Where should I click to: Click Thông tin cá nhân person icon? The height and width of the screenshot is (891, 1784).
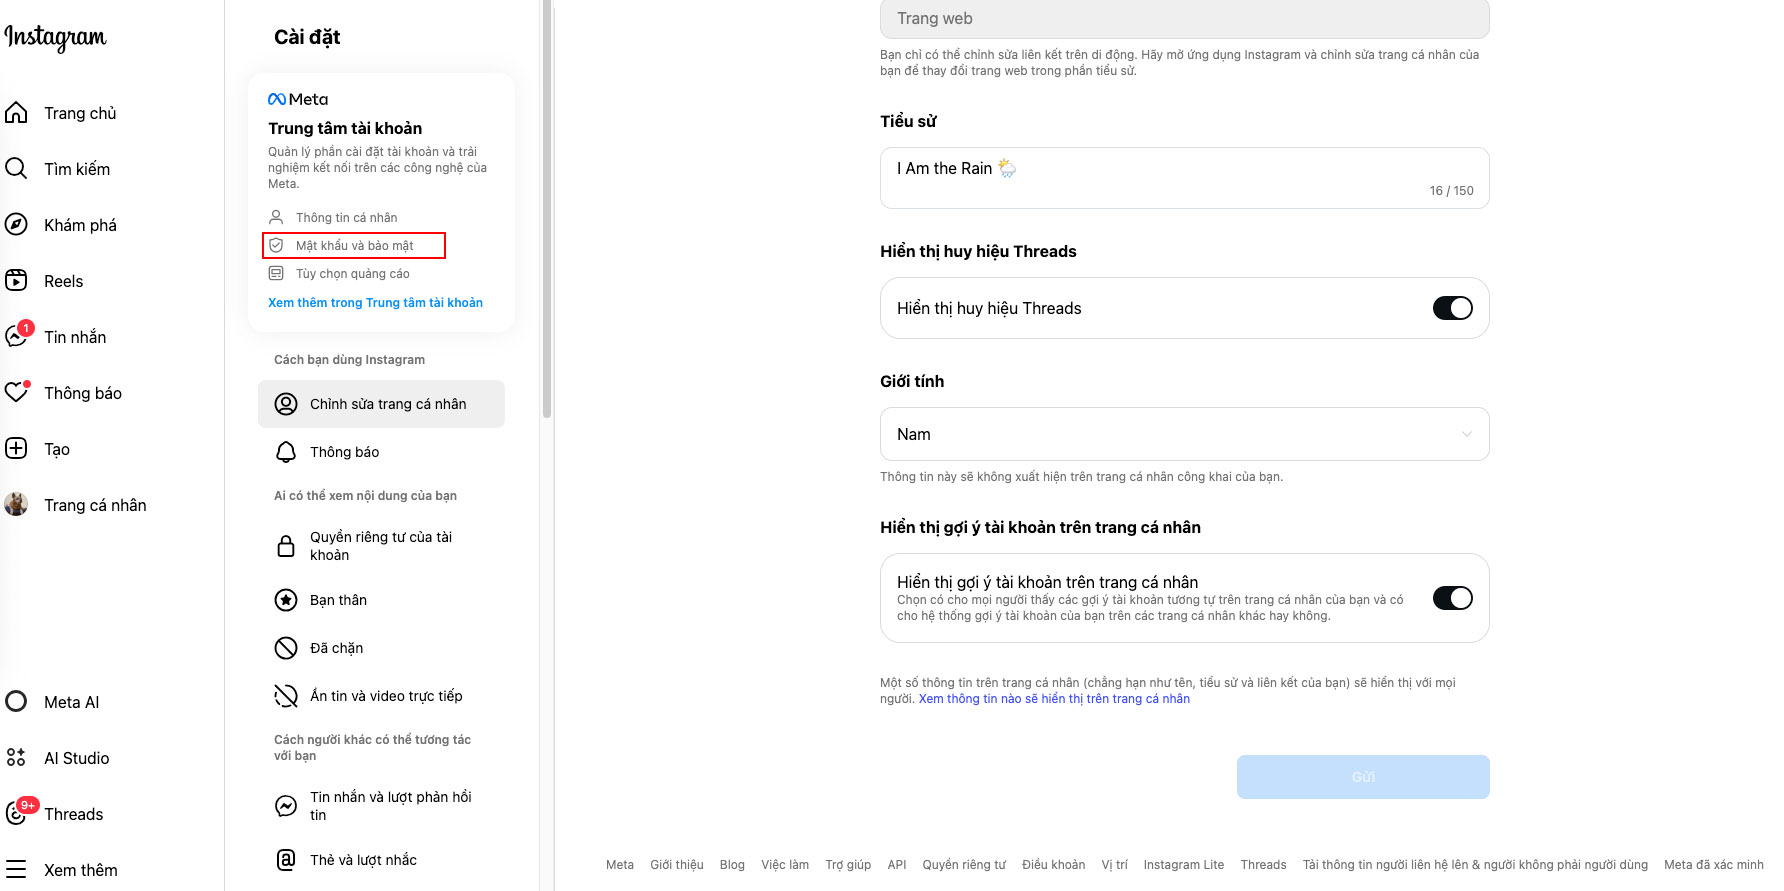pyautogui.click(x=276, y=217)
